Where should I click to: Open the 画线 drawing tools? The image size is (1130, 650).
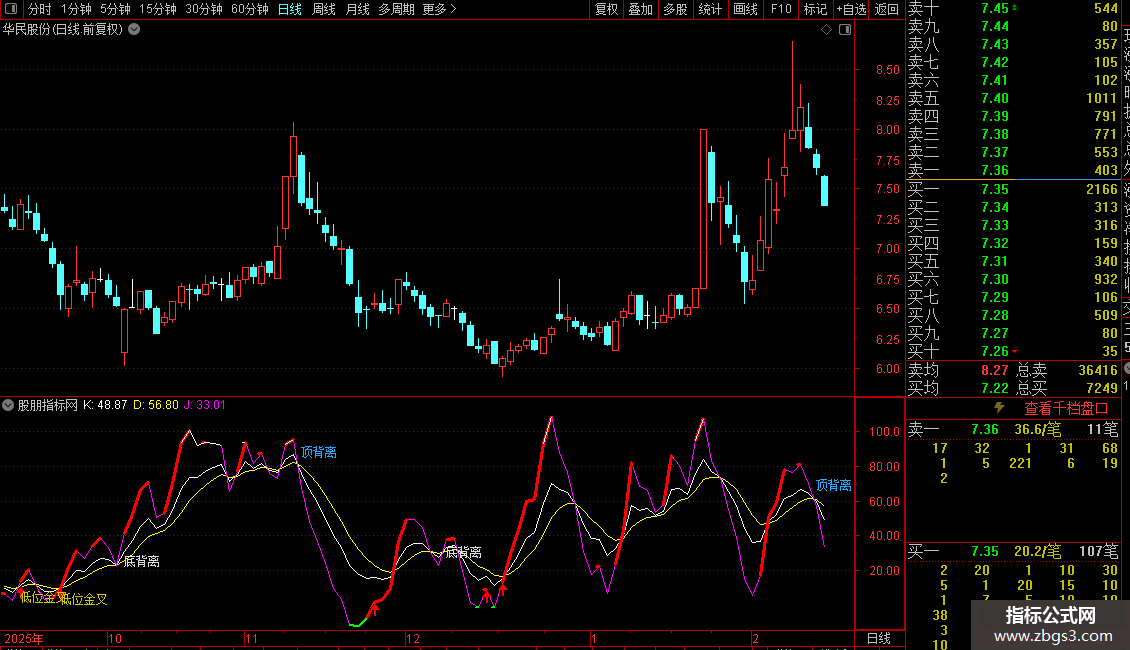pyautogui.click(x=745, y=9)
